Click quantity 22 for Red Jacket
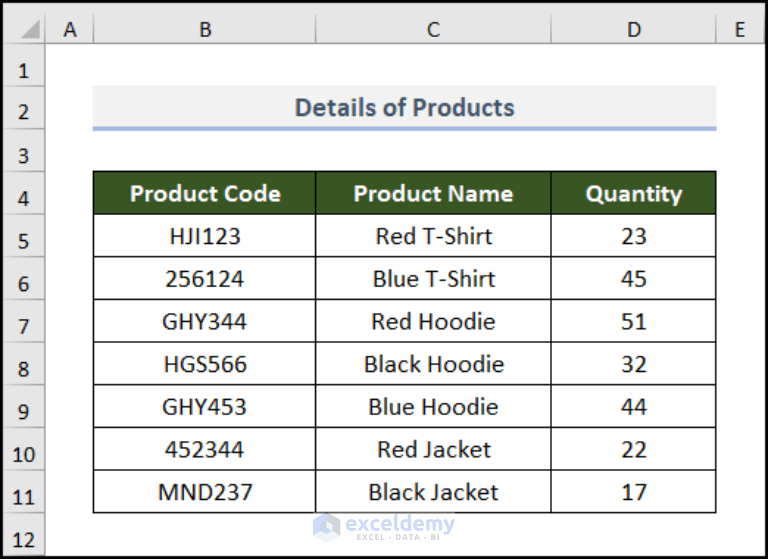 coord(633,449)
